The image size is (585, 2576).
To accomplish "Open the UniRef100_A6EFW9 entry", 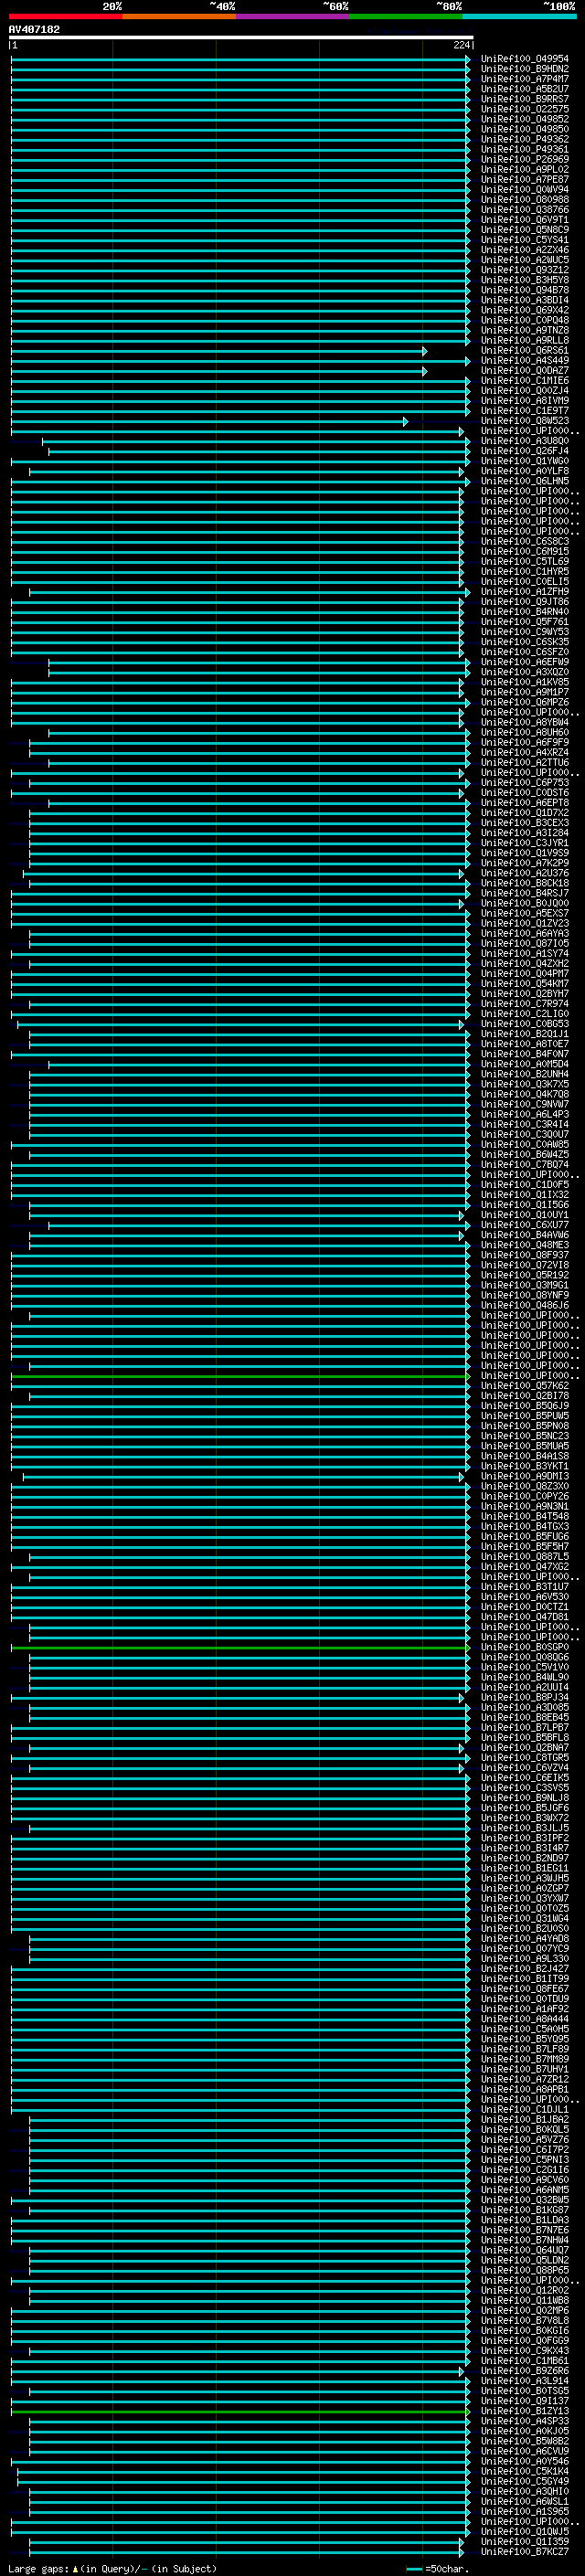I will pyautogui.click(x=524, y=662).
